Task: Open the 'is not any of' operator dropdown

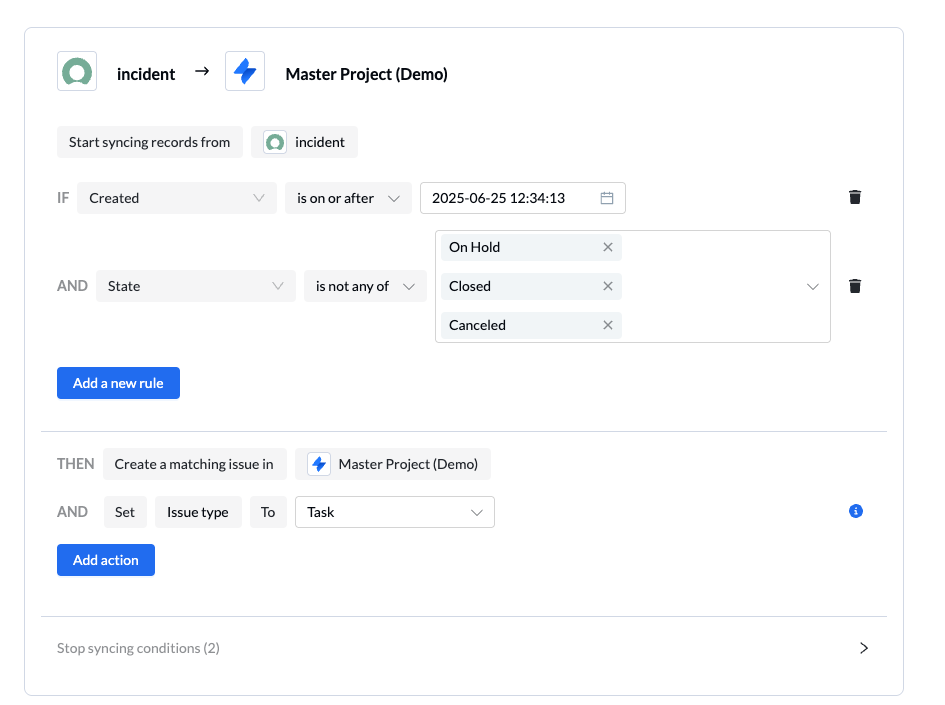Action: tap(365, 286)
